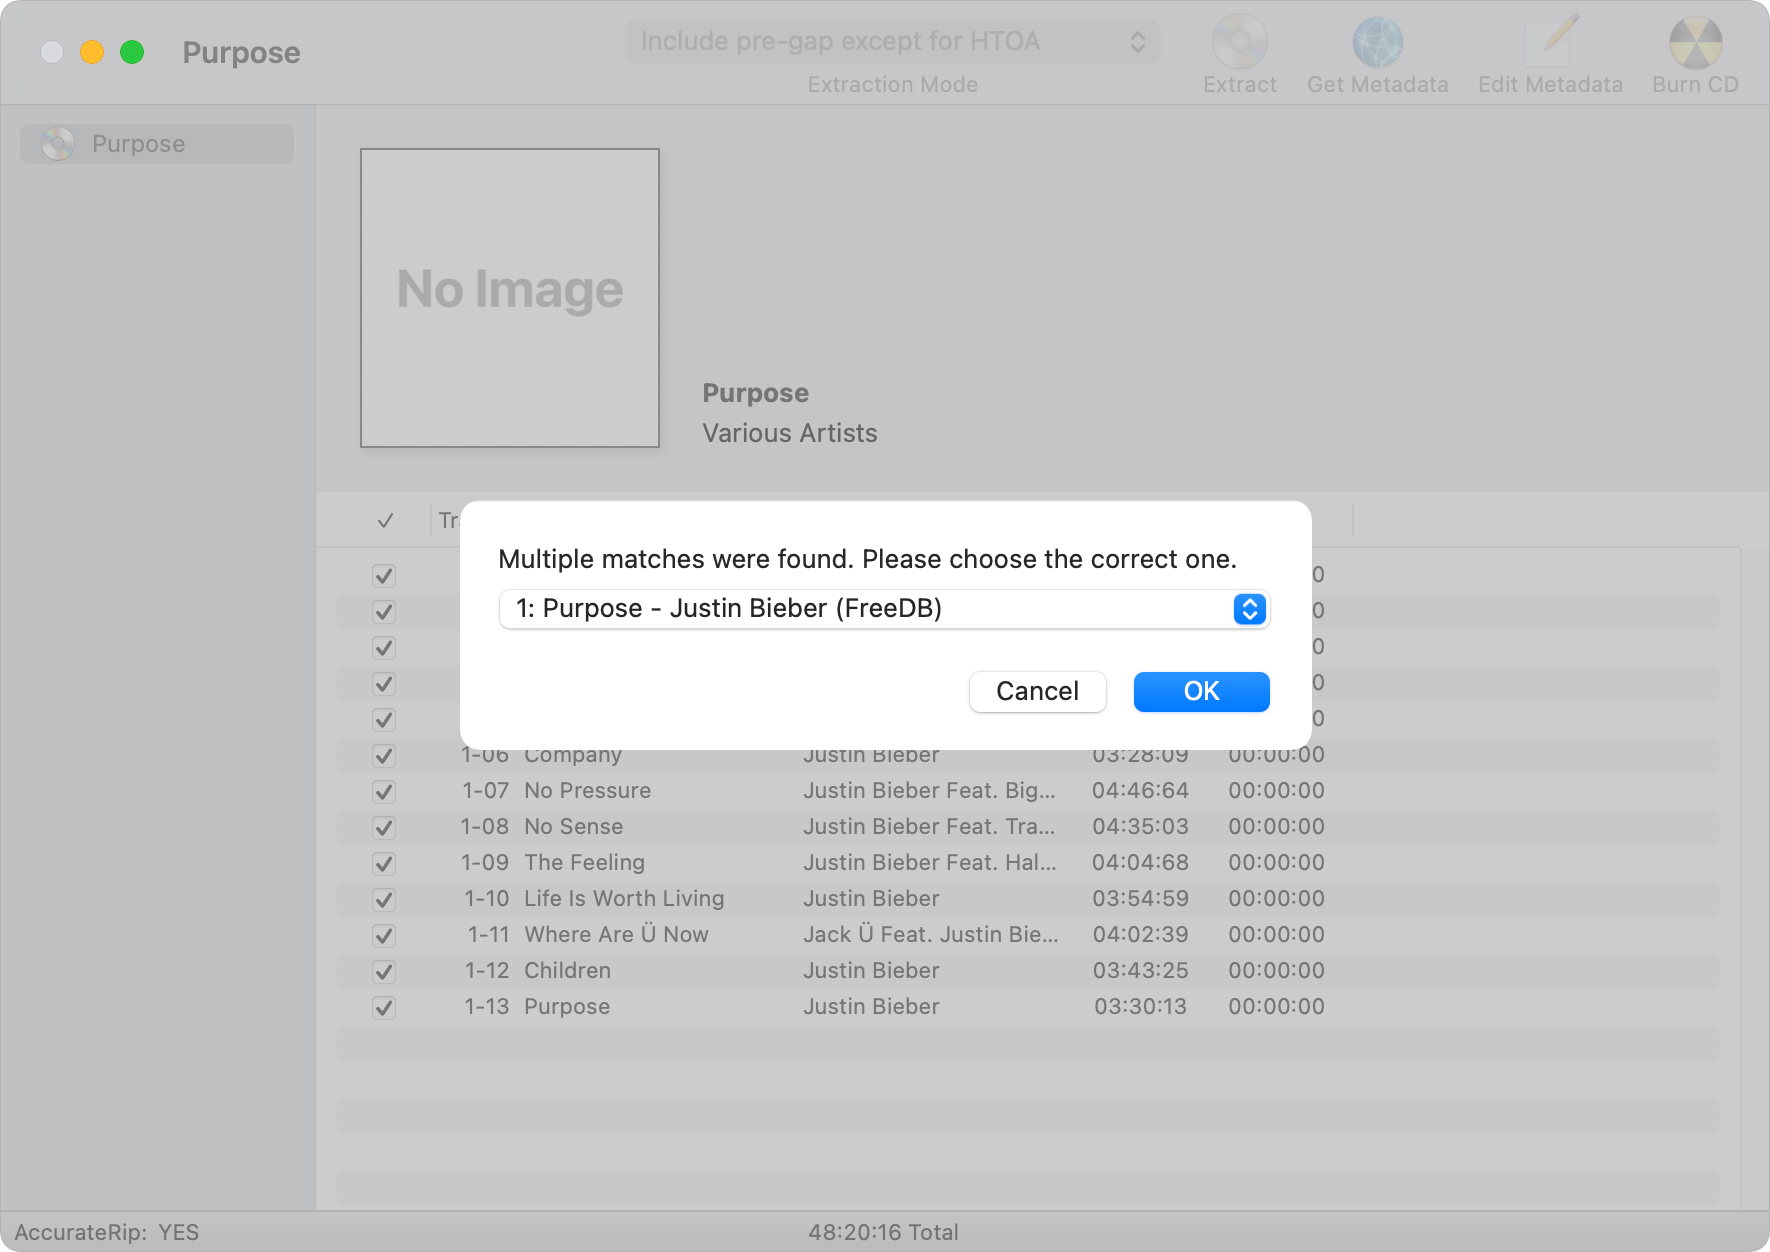The width and height of the screenshot is (1770, 1252).
Task: Select track title No Sense
Action: [574, 827]
